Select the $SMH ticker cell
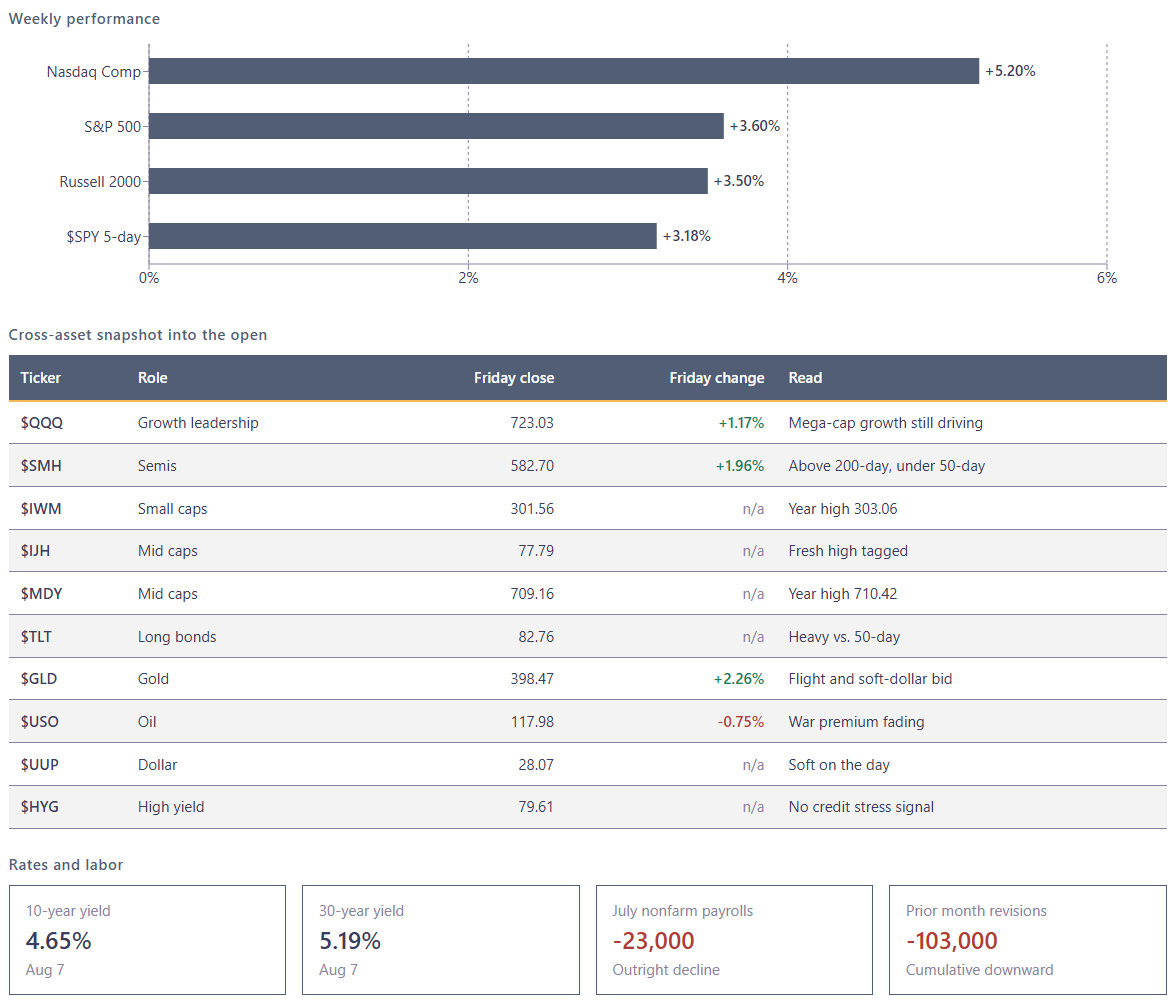Screen dimensions: 1176x1004 coord(41,466)
